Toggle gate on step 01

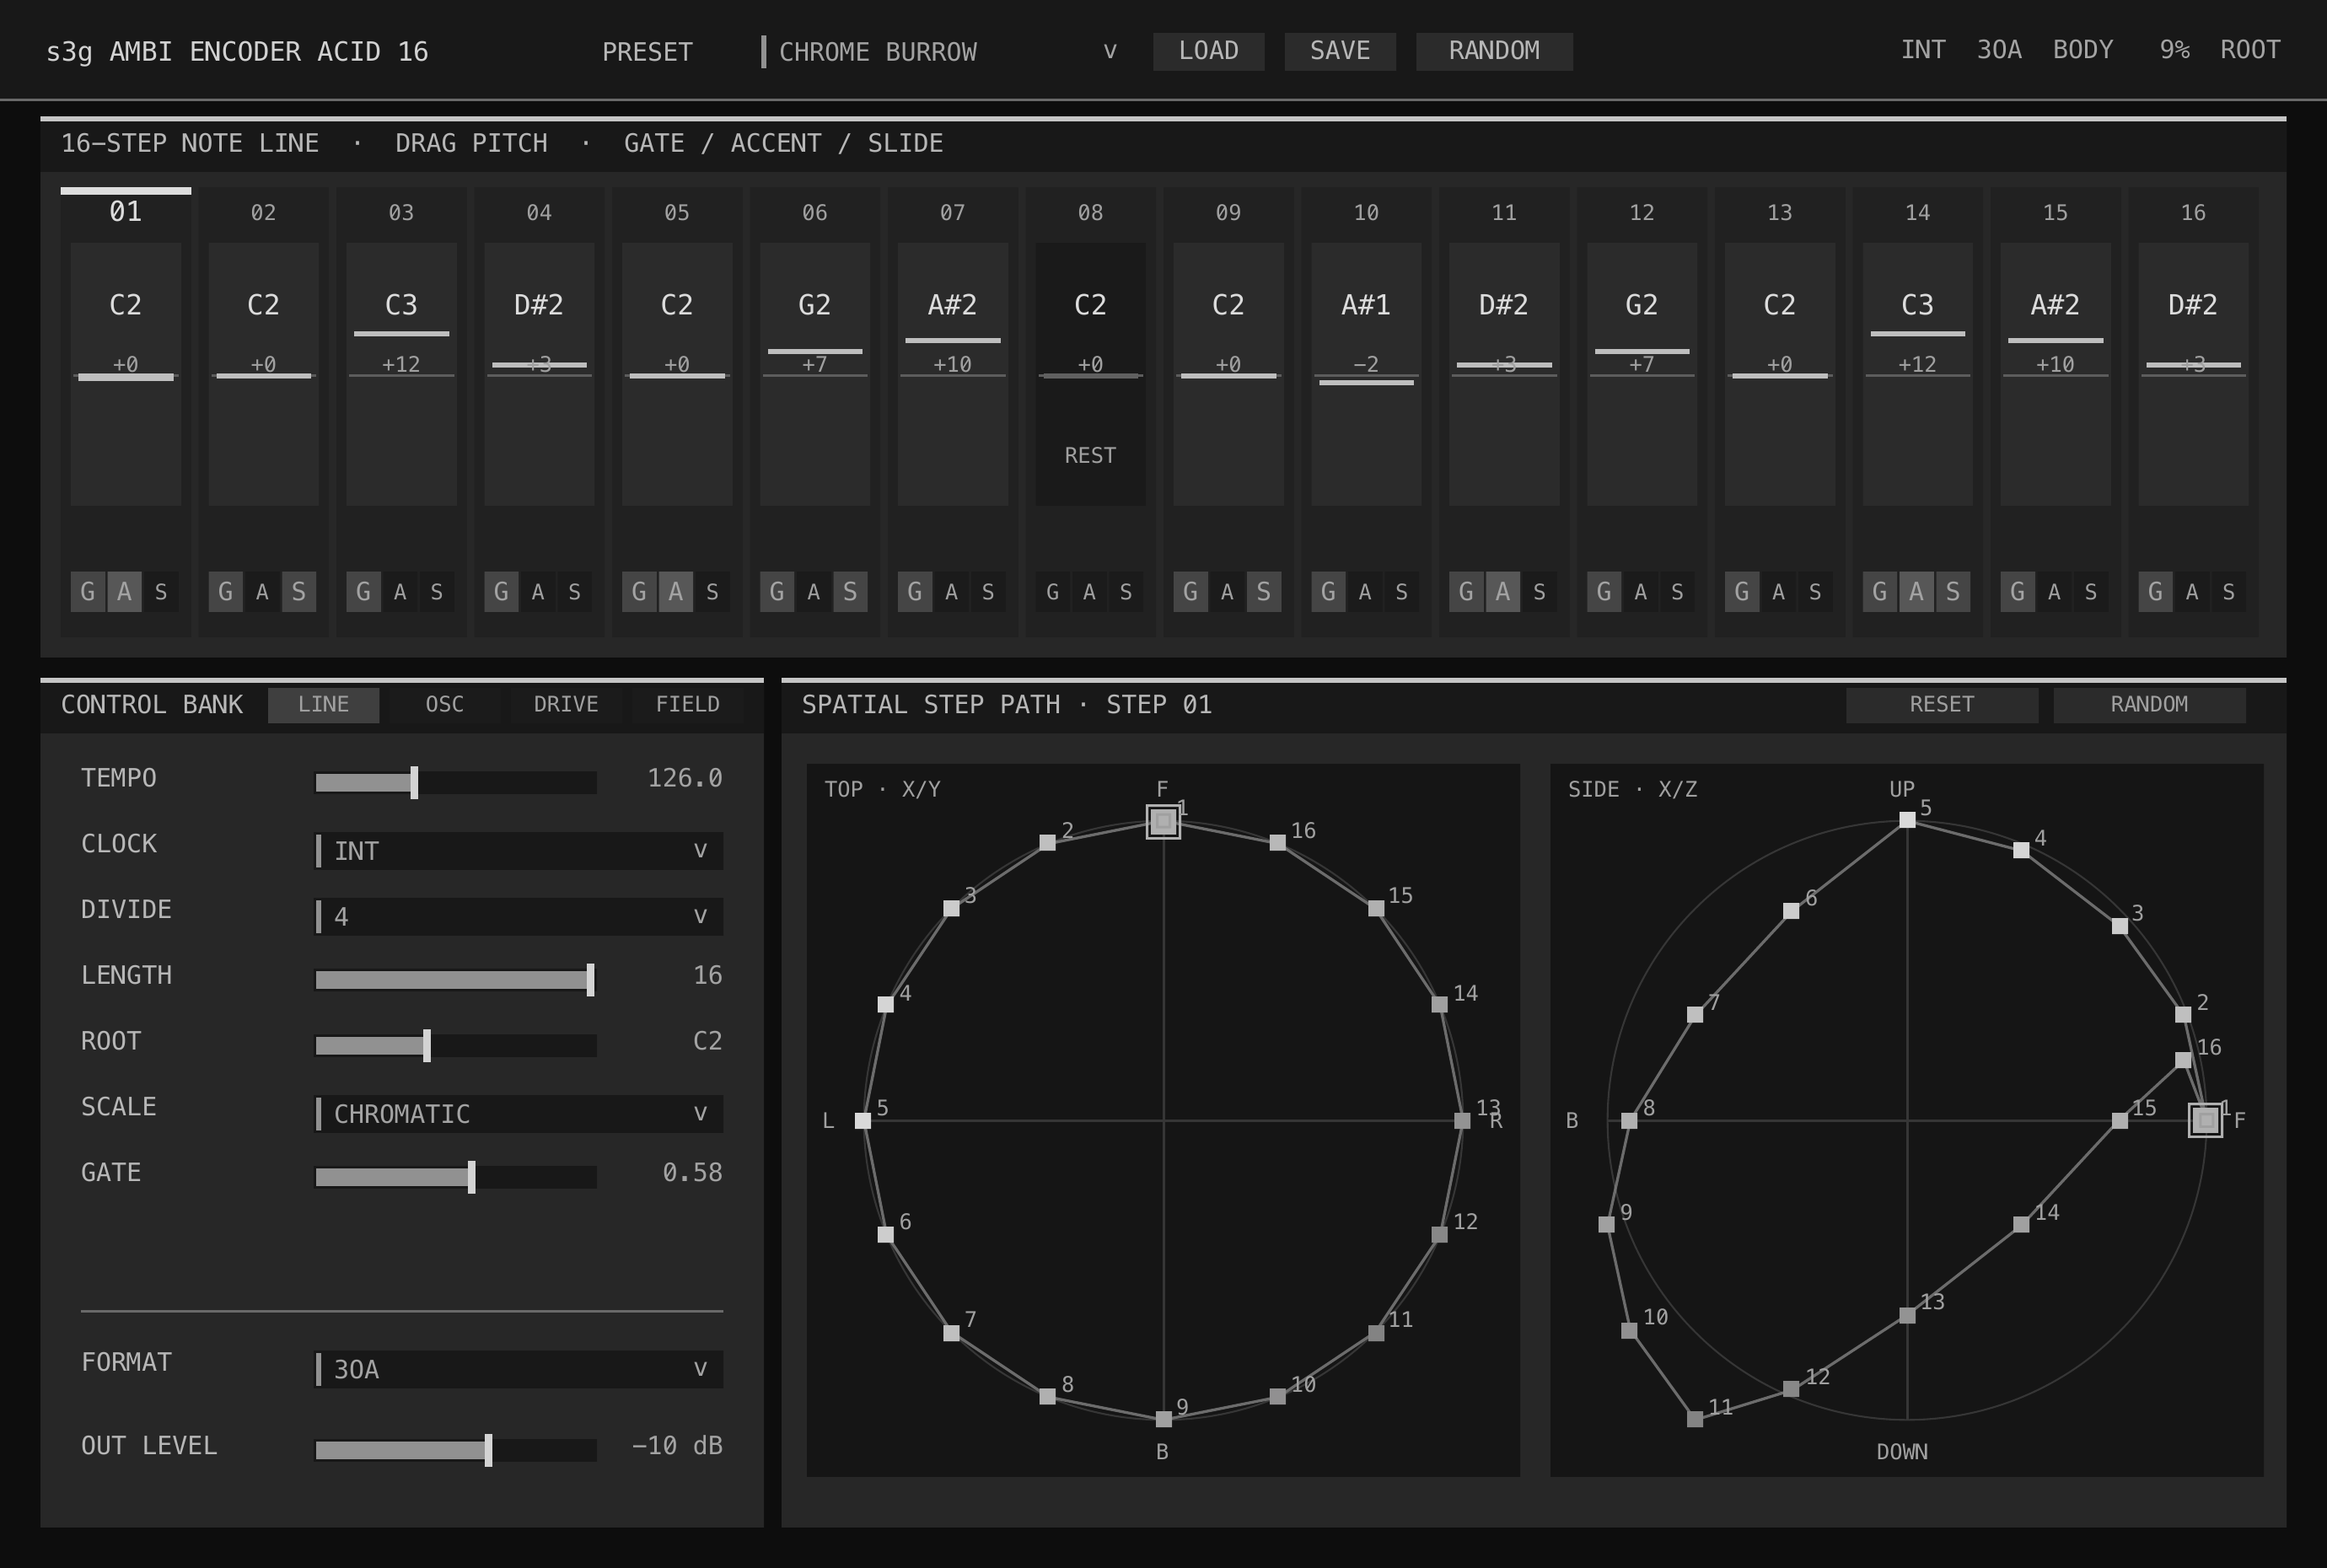[x=88, y=592]
